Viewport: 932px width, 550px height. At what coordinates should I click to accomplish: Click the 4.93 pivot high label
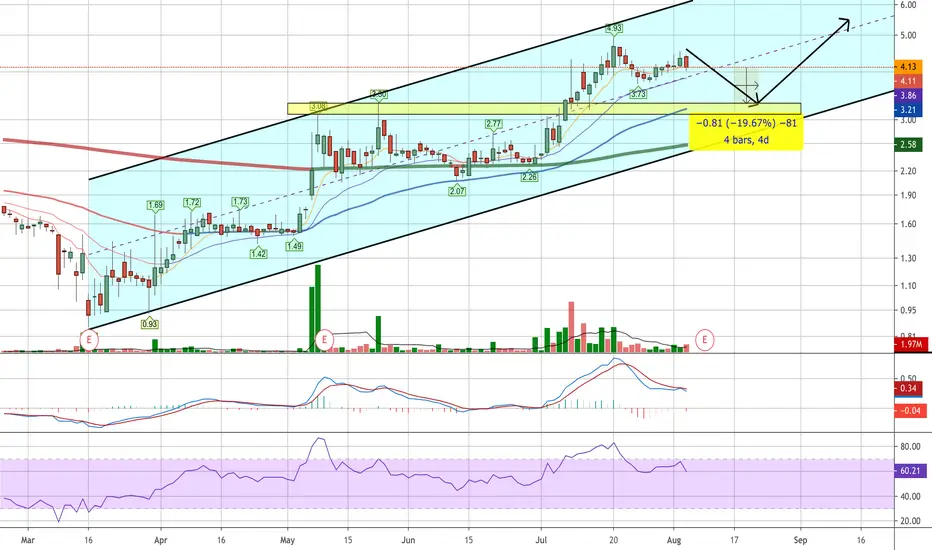pyautogui.click(x=613, y=28)
